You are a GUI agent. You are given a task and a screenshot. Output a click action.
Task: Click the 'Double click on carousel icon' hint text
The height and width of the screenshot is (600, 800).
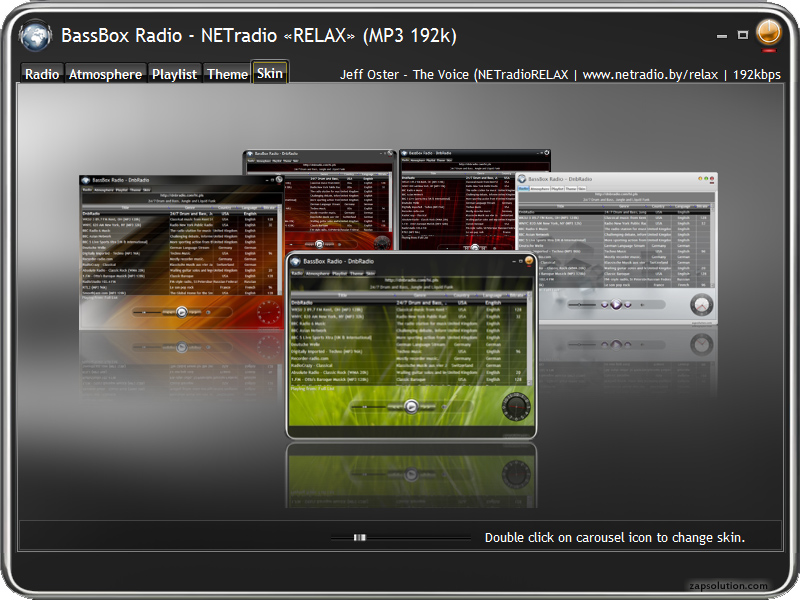coord(615,538)
